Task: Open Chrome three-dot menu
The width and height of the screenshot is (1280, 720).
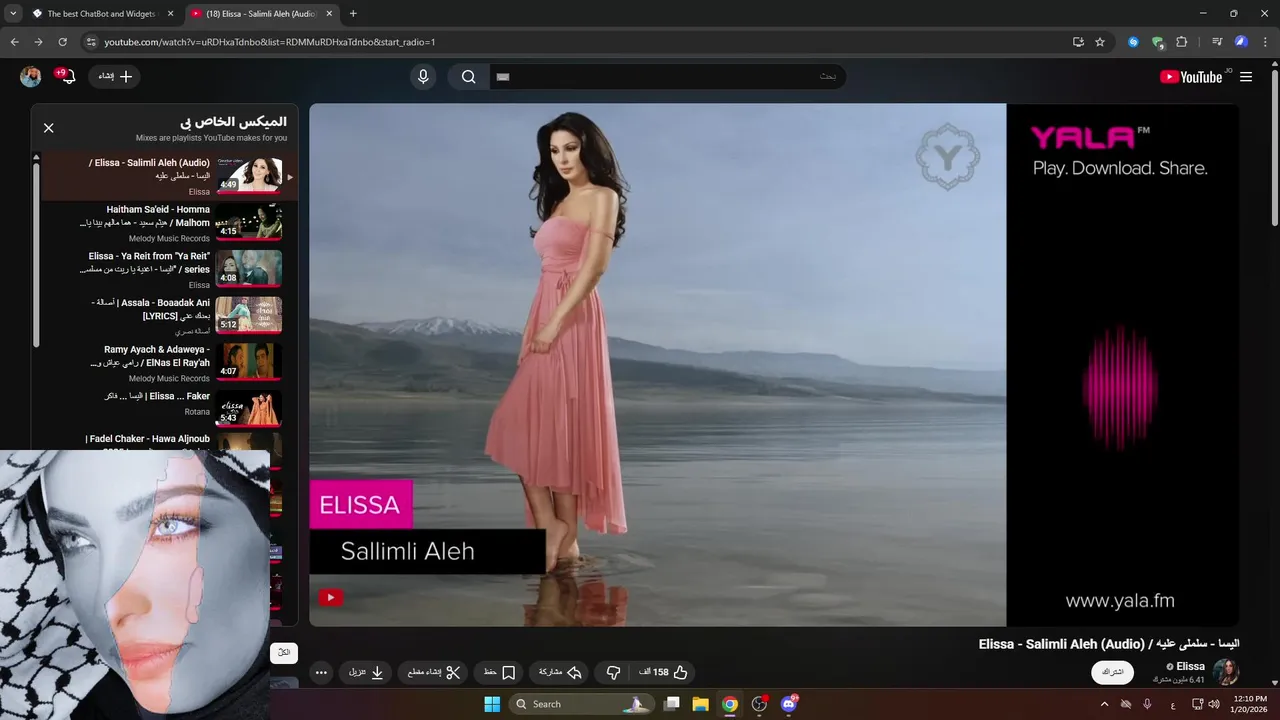Action: 1265,42
